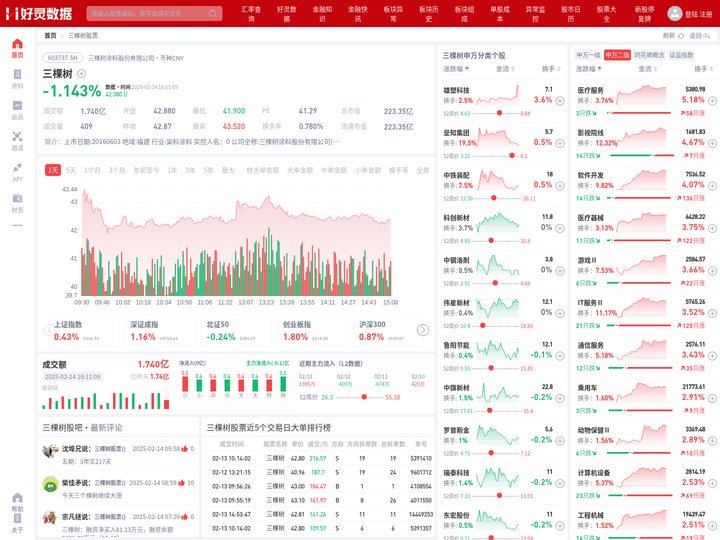Select the 3个月 chart range
The height and width of the screenshot is (540, 720).
tap(117, 170)
